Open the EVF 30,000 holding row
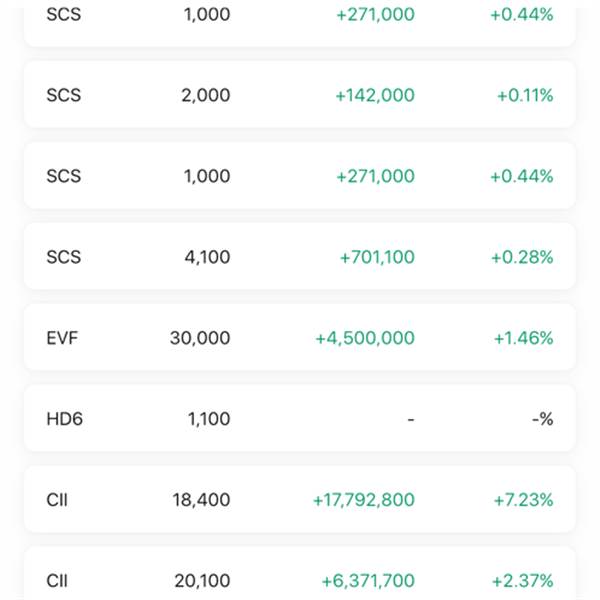This screenshot has height=600, width=600. [300, 338]
